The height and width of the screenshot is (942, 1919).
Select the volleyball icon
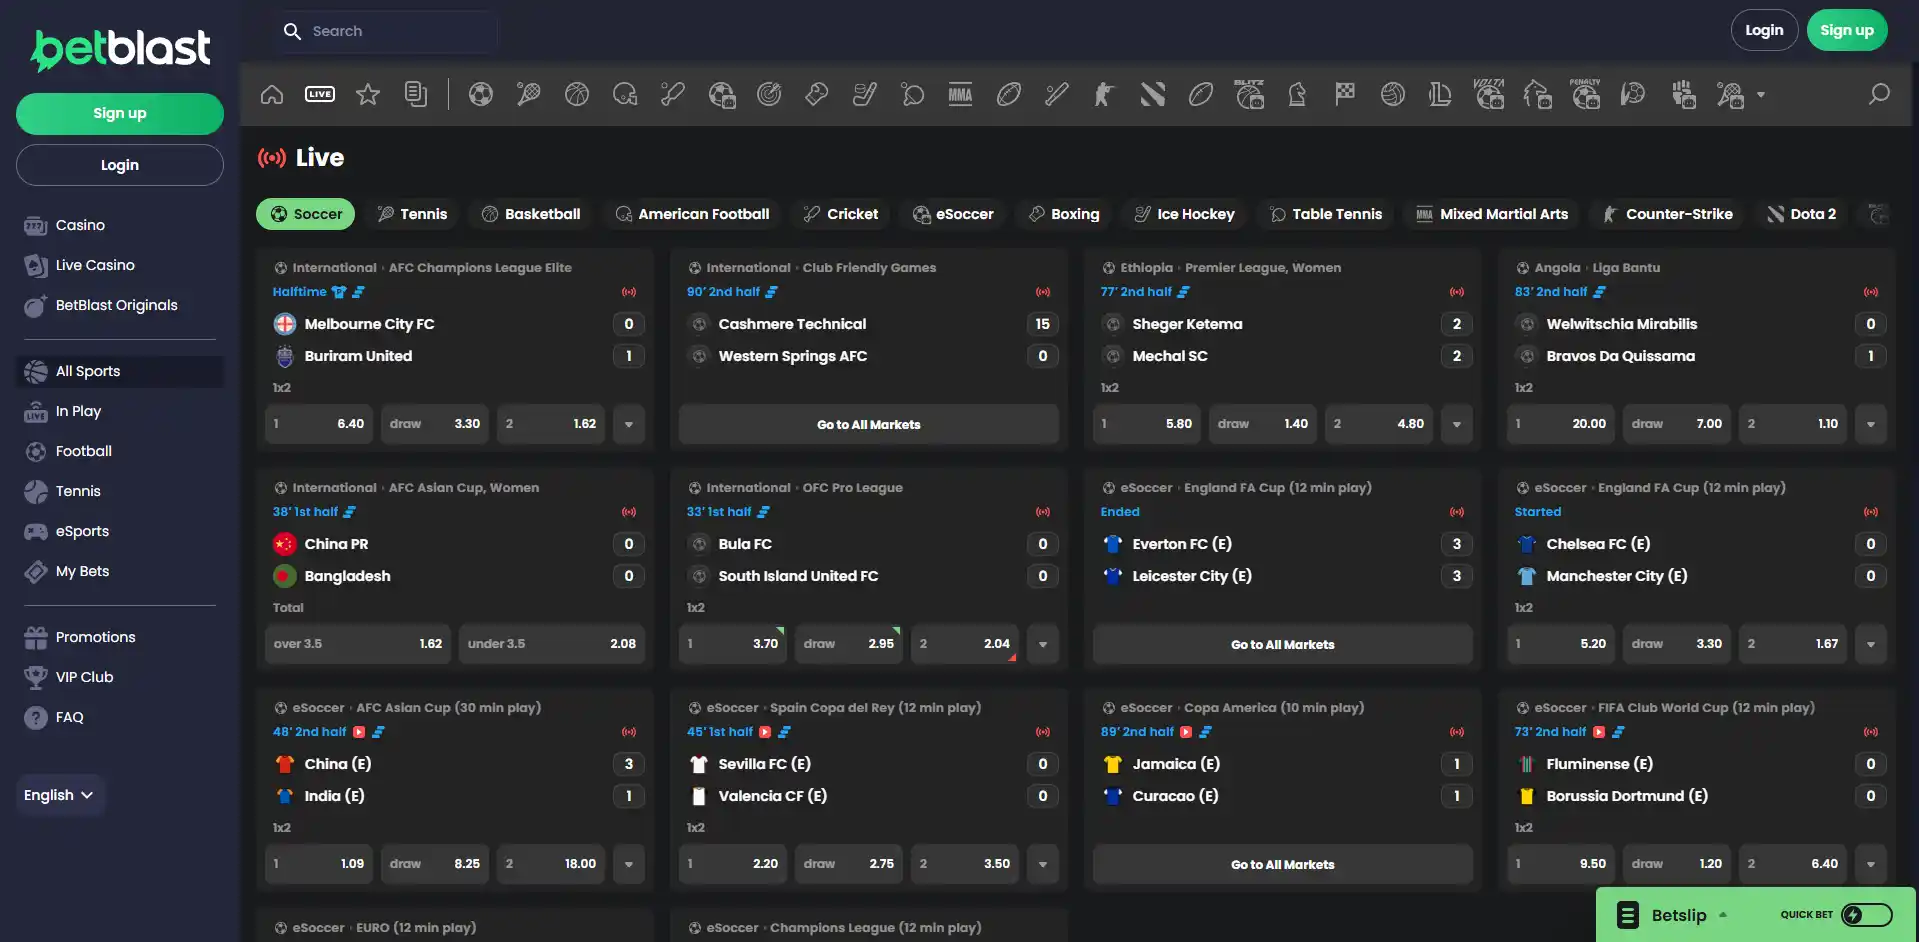pos(1393,94)
